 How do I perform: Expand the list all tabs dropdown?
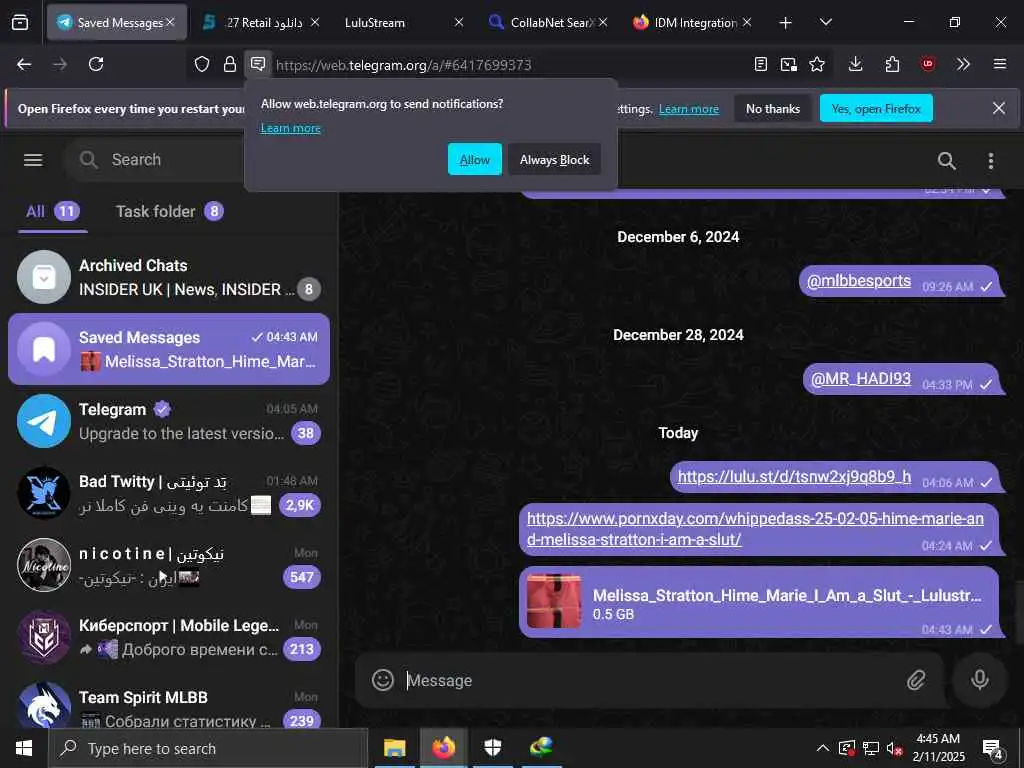(825, 22)
